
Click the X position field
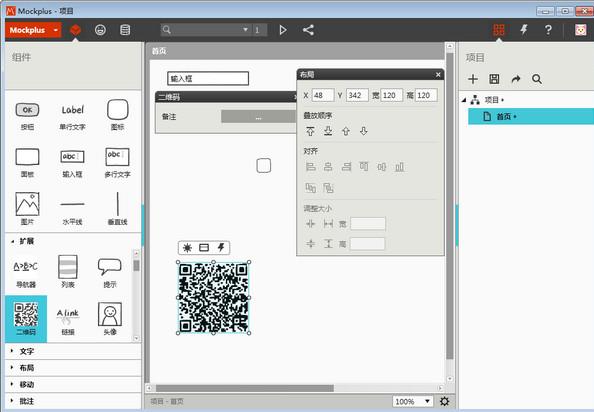click(323, 95)
